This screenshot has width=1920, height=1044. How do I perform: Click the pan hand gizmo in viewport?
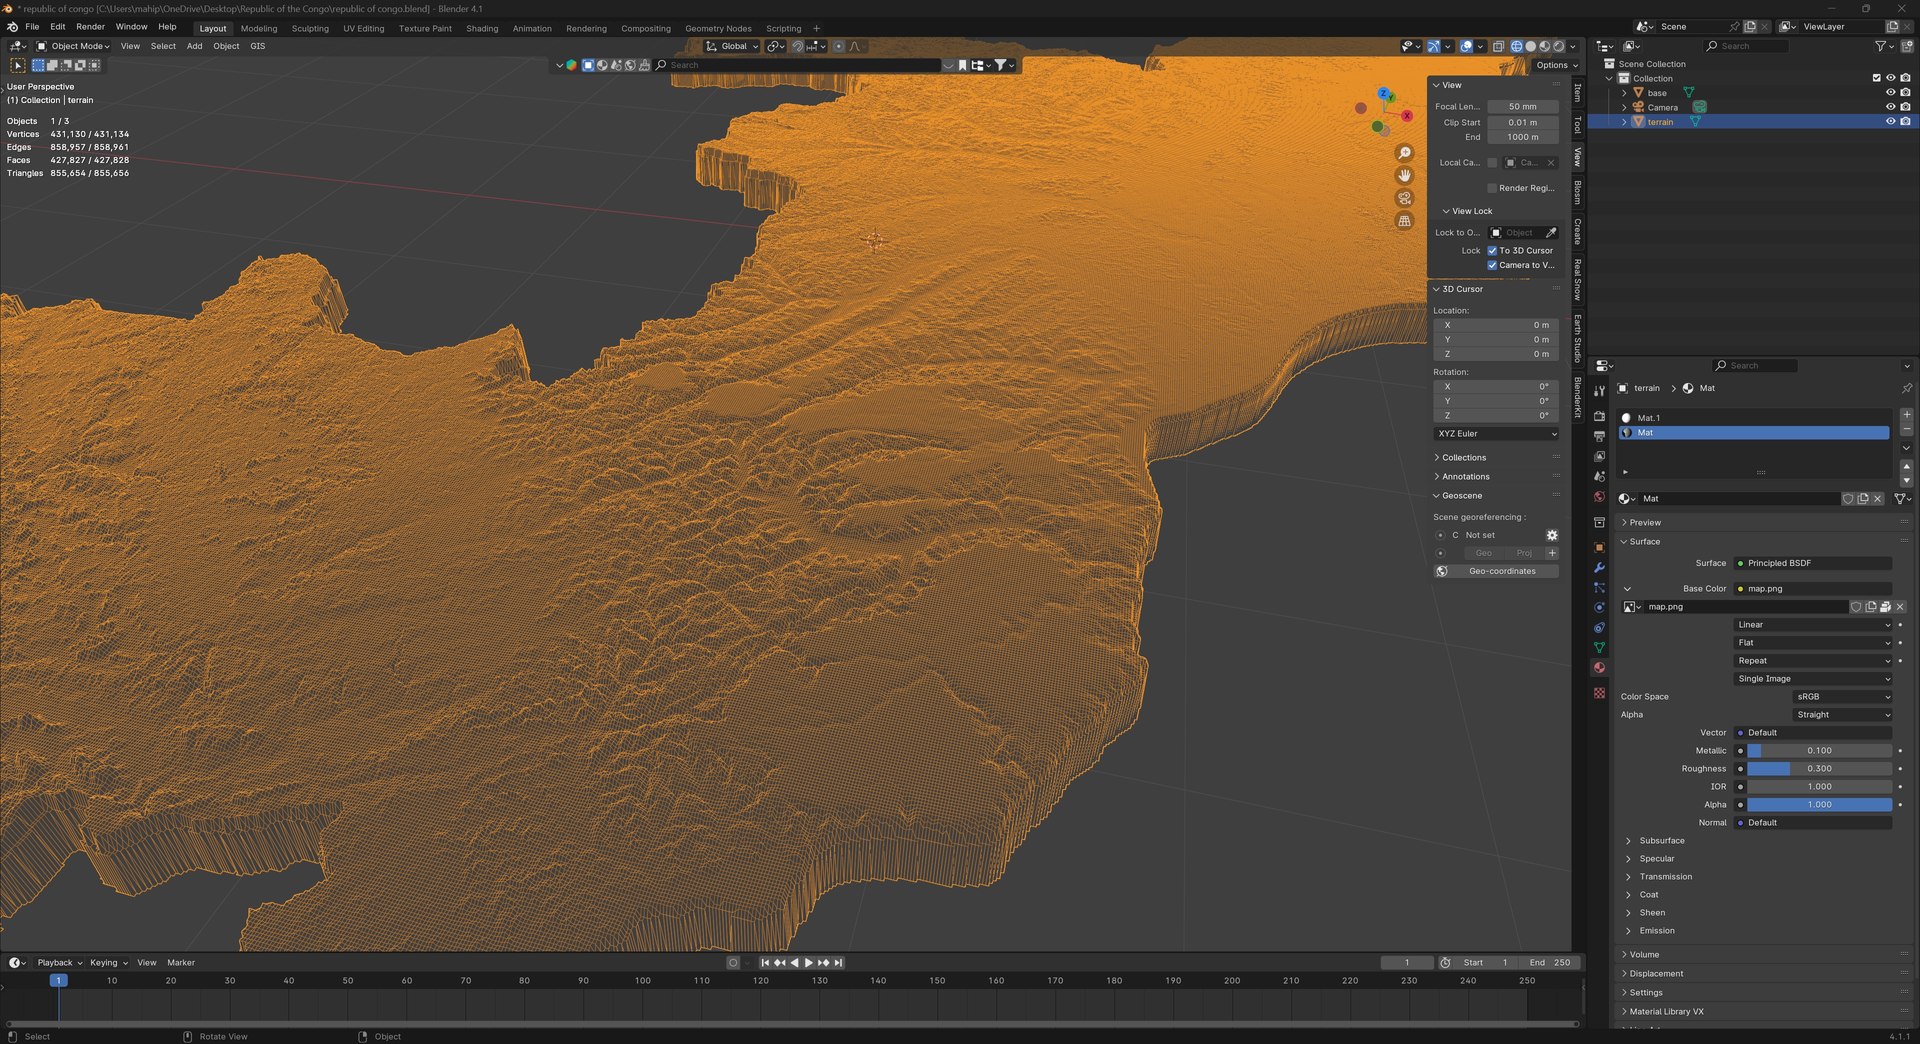click(1404, 175)
